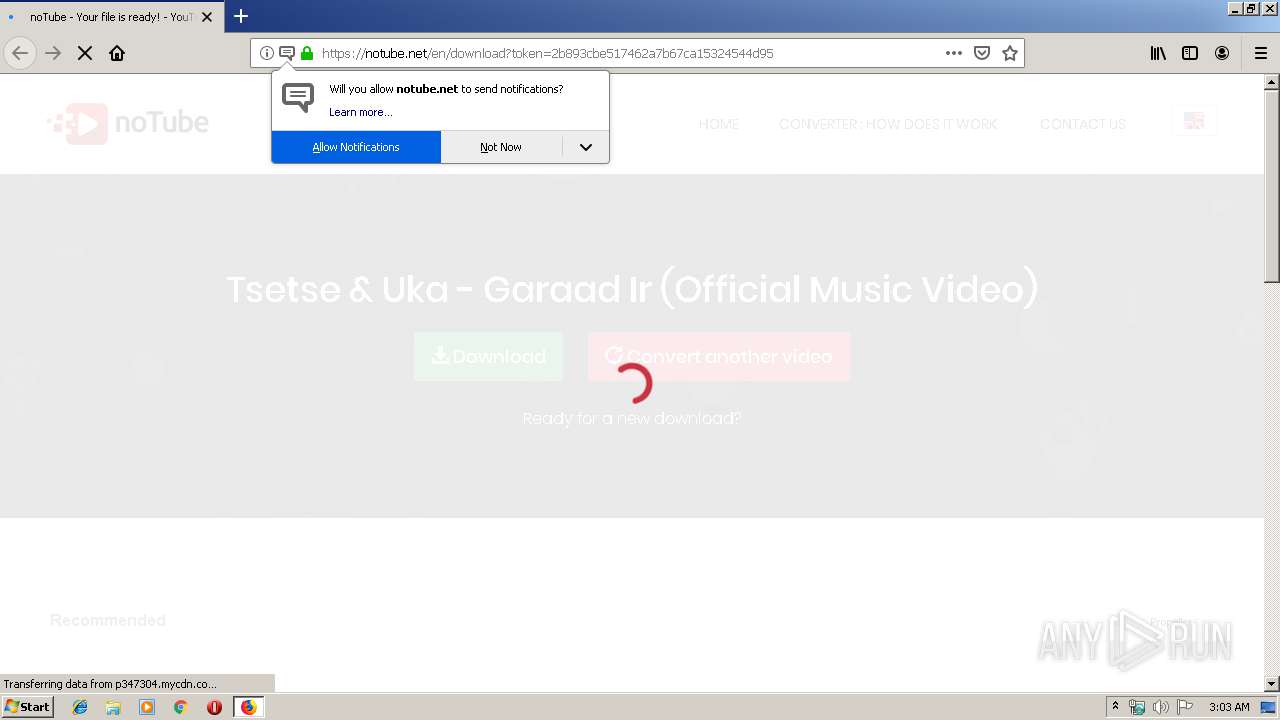This screenshot has width=1280, height=720.
Task: Open the language flag selector
Action: pyautogui.click(x=1194, y=121)
